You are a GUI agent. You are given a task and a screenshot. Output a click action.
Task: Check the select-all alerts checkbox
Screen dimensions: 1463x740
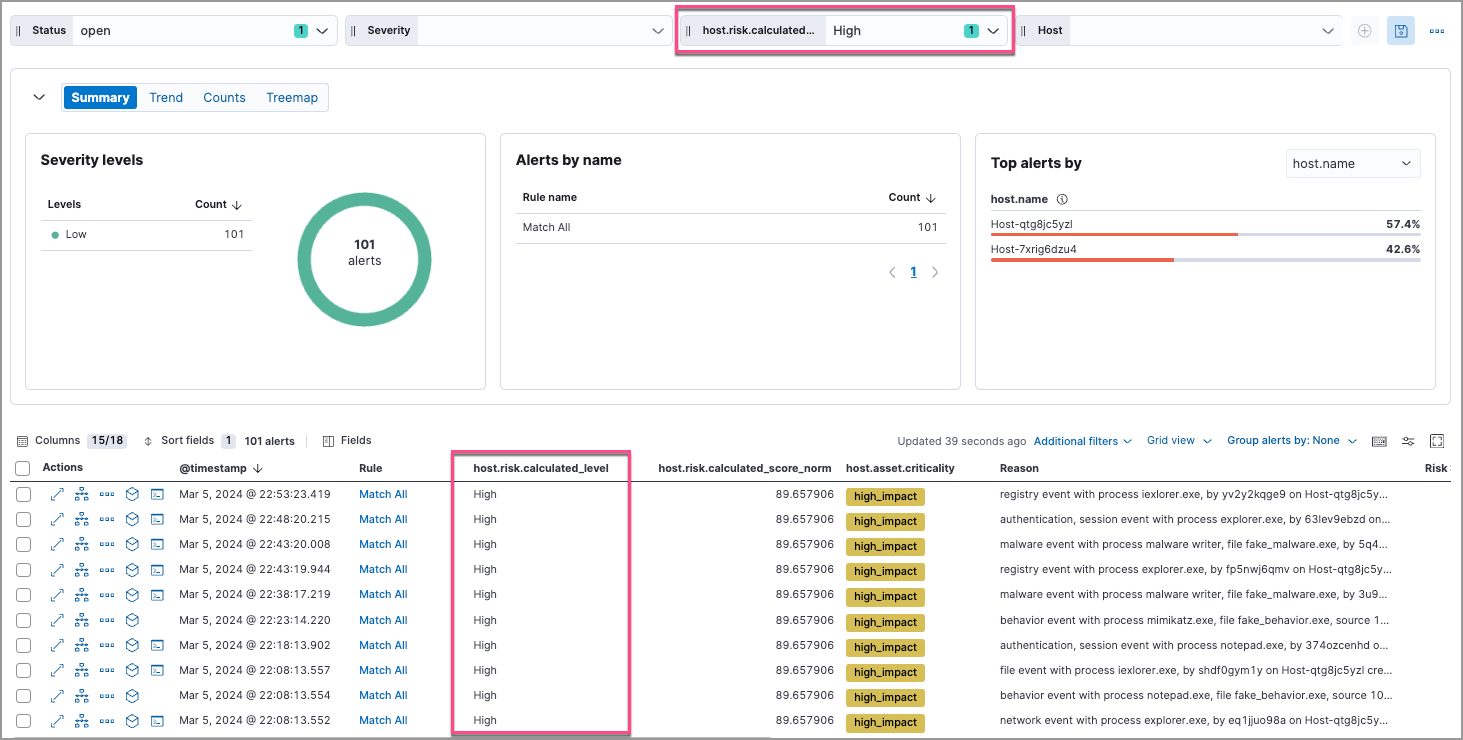coord(23,467)
